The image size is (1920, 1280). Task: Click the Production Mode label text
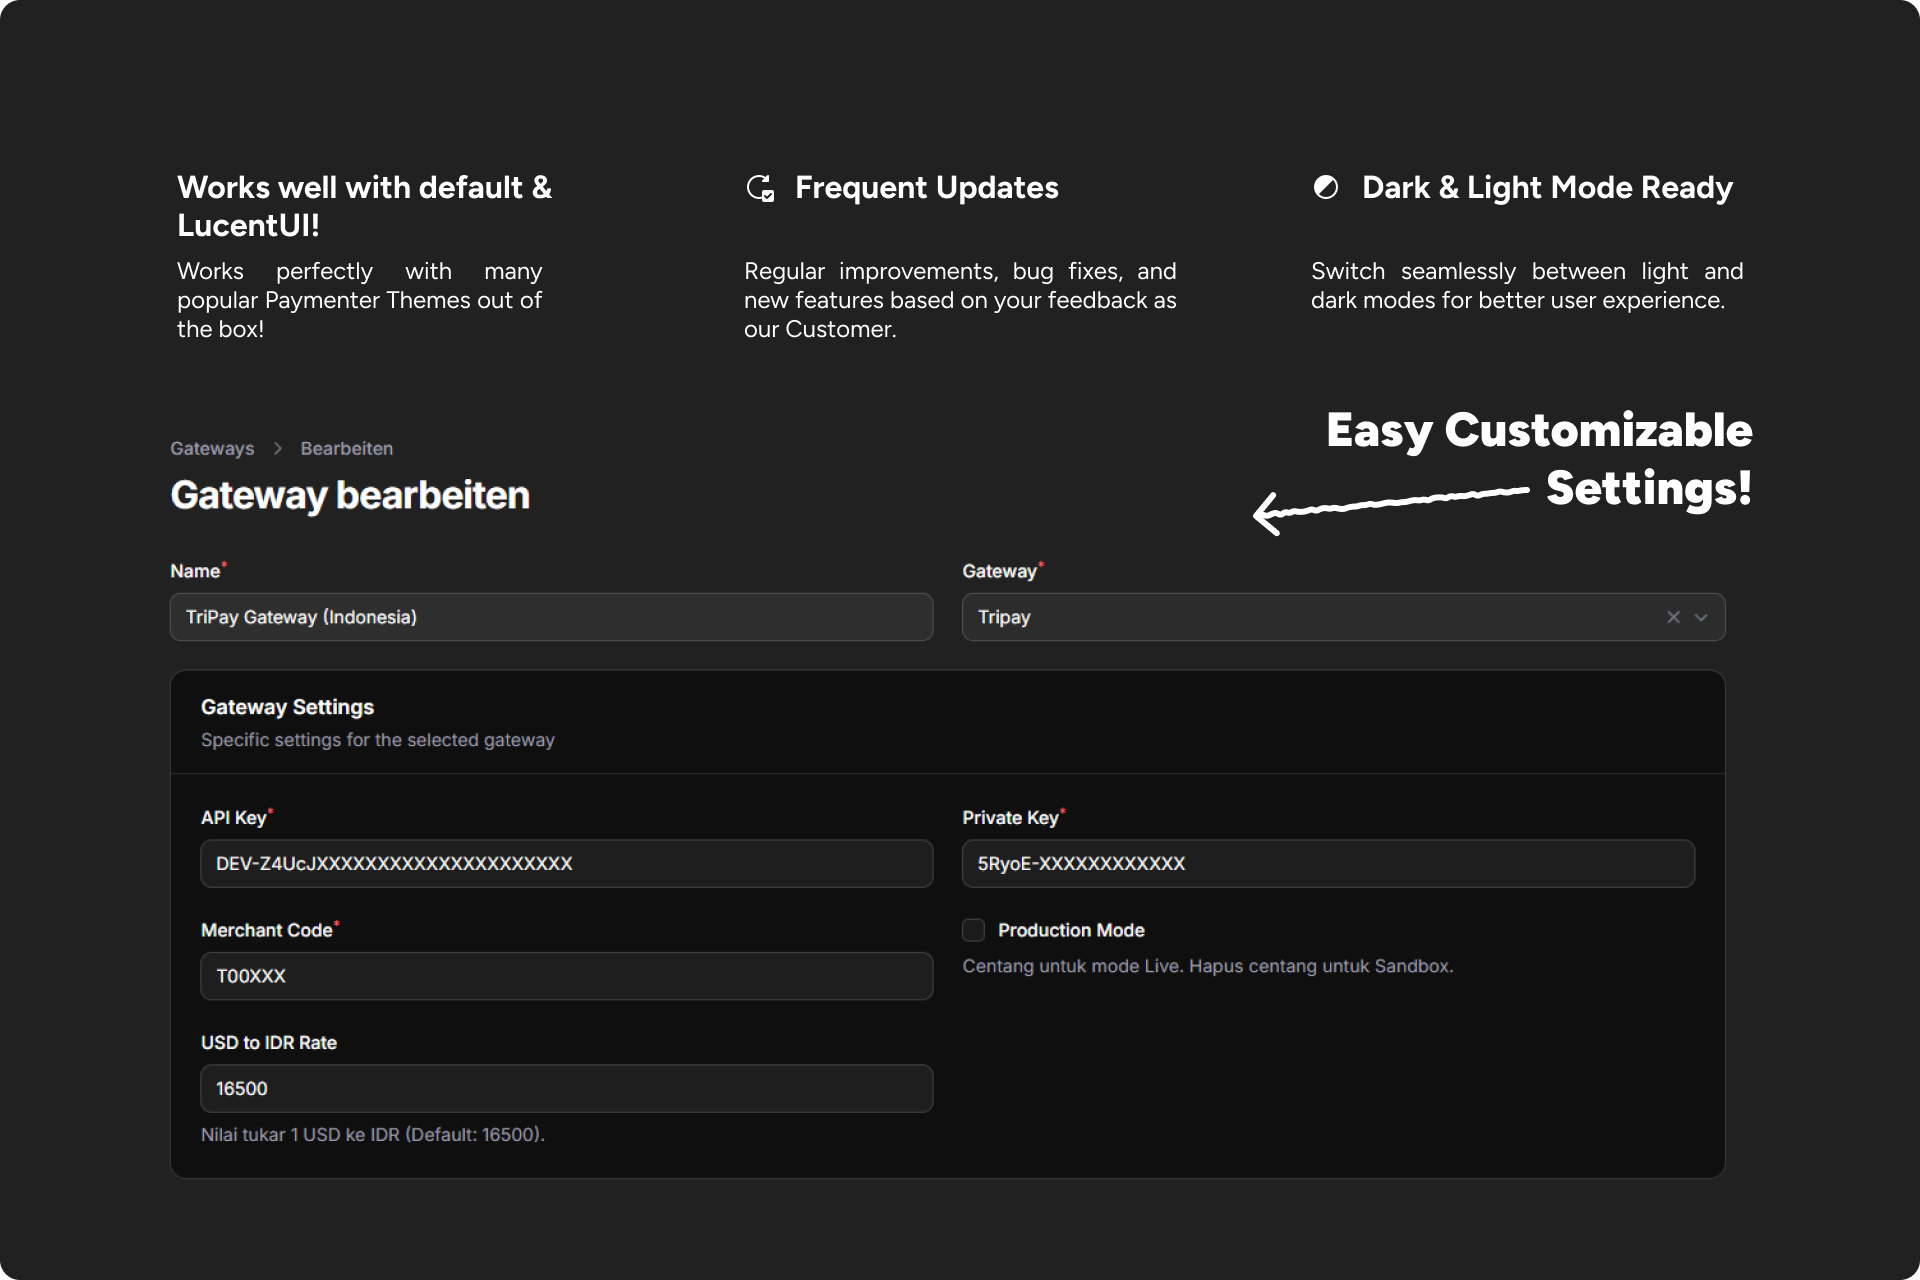pyautogui.click(x=1071, y=930)
